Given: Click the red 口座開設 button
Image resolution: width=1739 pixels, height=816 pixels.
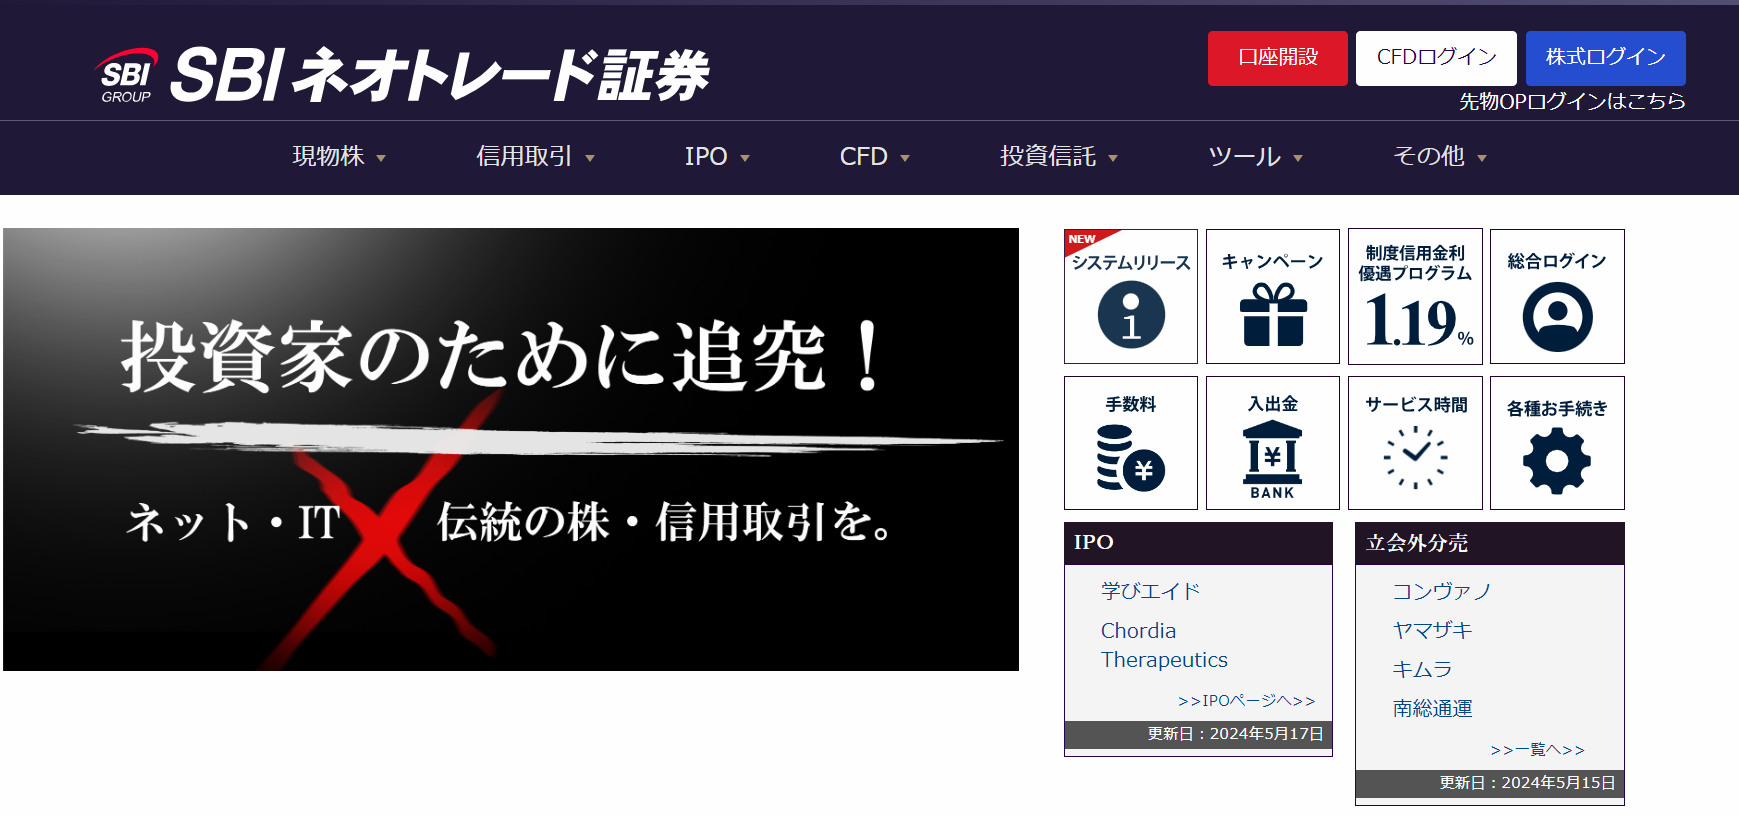Looking at the screenshot, I should 1278,58.
